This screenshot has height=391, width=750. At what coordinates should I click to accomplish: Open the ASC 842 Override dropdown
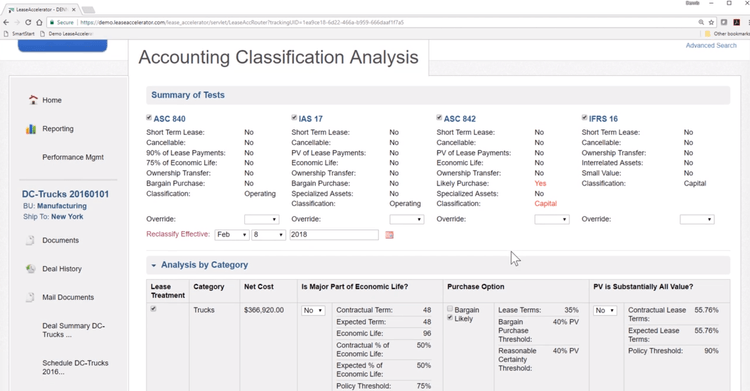tap(551, 219)
